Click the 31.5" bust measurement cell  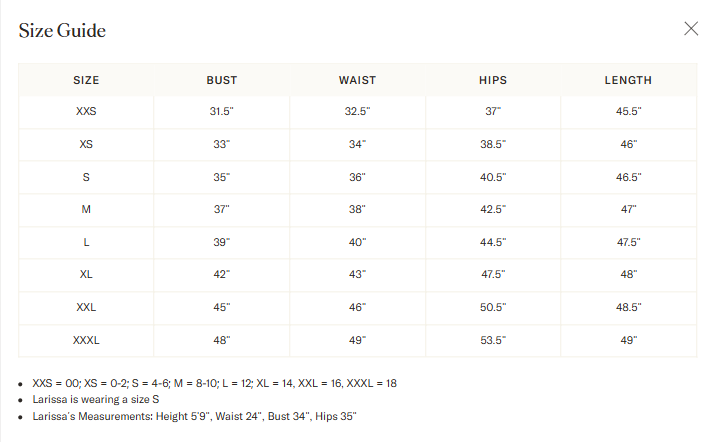click(221, 112)
